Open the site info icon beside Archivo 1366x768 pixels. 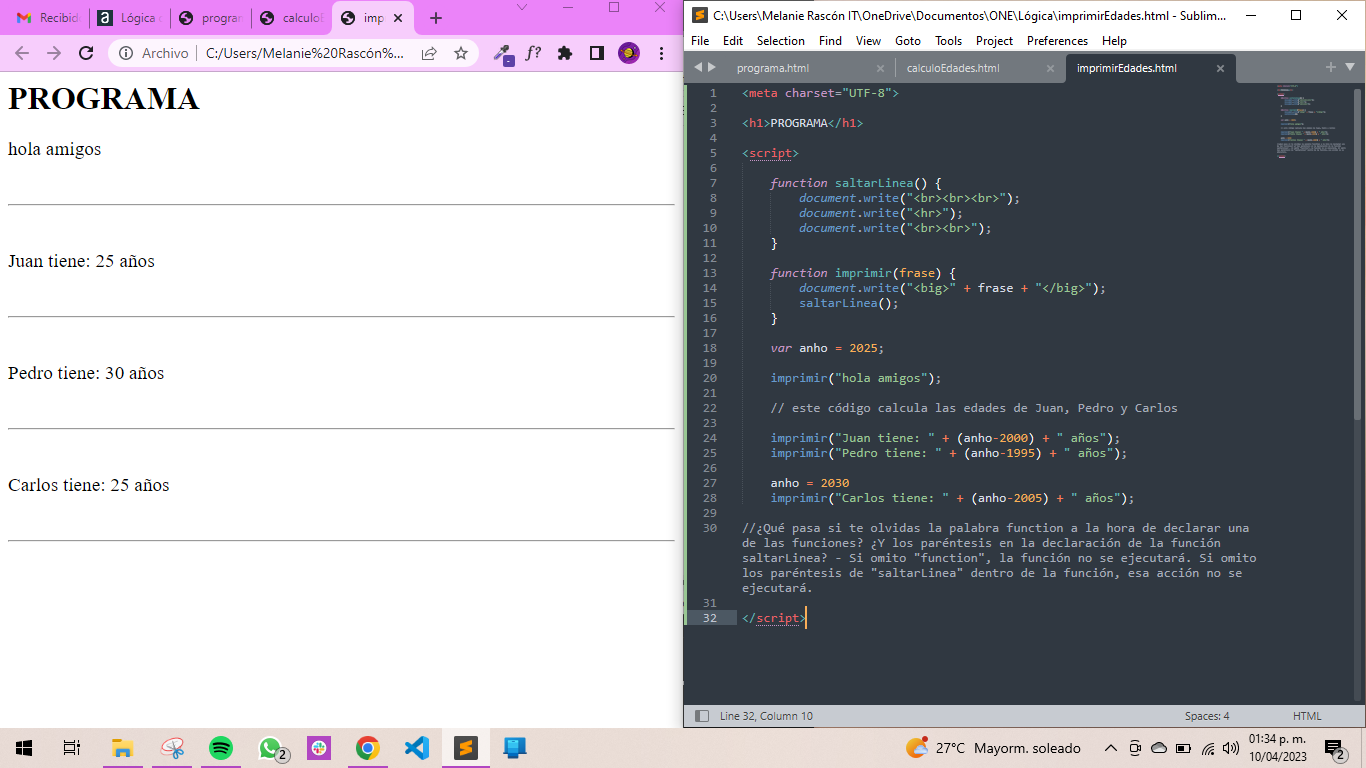click(126, 53)
